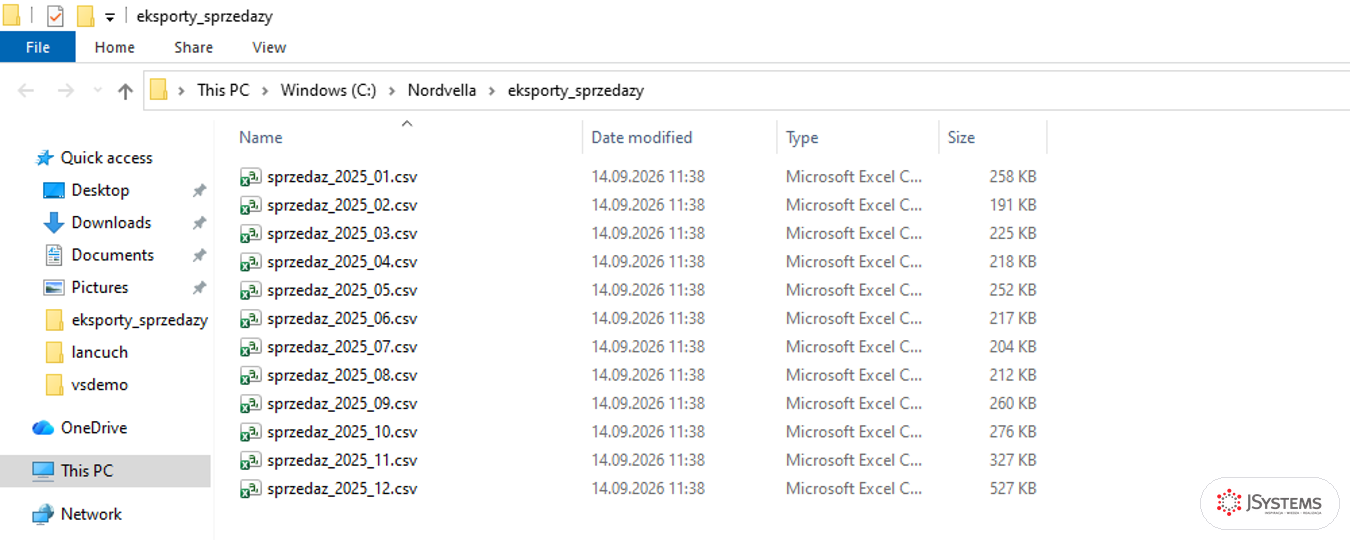Click the Forward navigation arrow
This screenshot has height=540, width=1350.
coord(65,90)
